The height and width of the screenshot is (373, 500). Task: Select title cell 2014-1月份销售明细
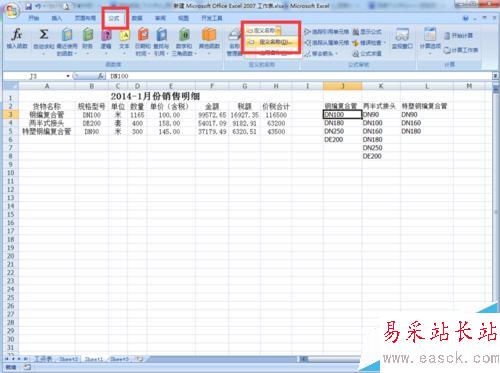(155, 97)
